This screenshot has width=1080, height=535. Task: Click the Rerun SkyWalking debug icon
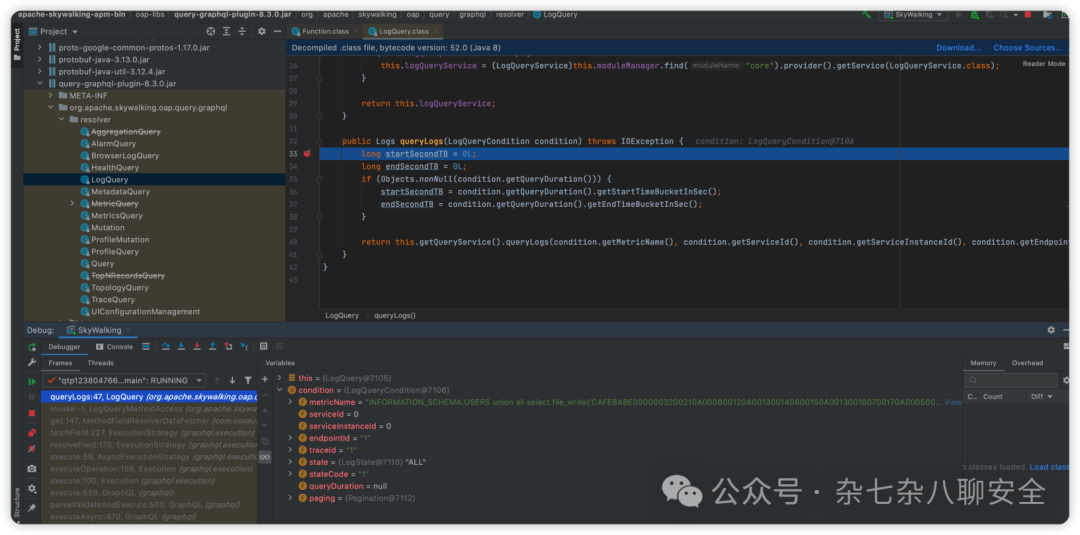pyautogui.click(x=32, y=347)
